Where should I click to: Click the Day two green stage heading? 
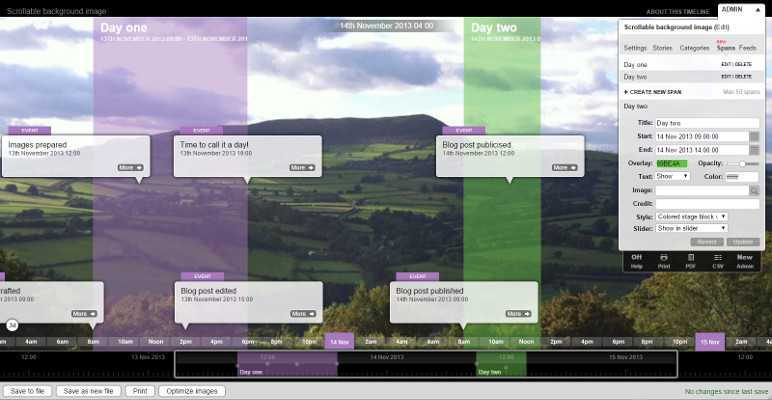pyautogui.click(x=493, y=28)
